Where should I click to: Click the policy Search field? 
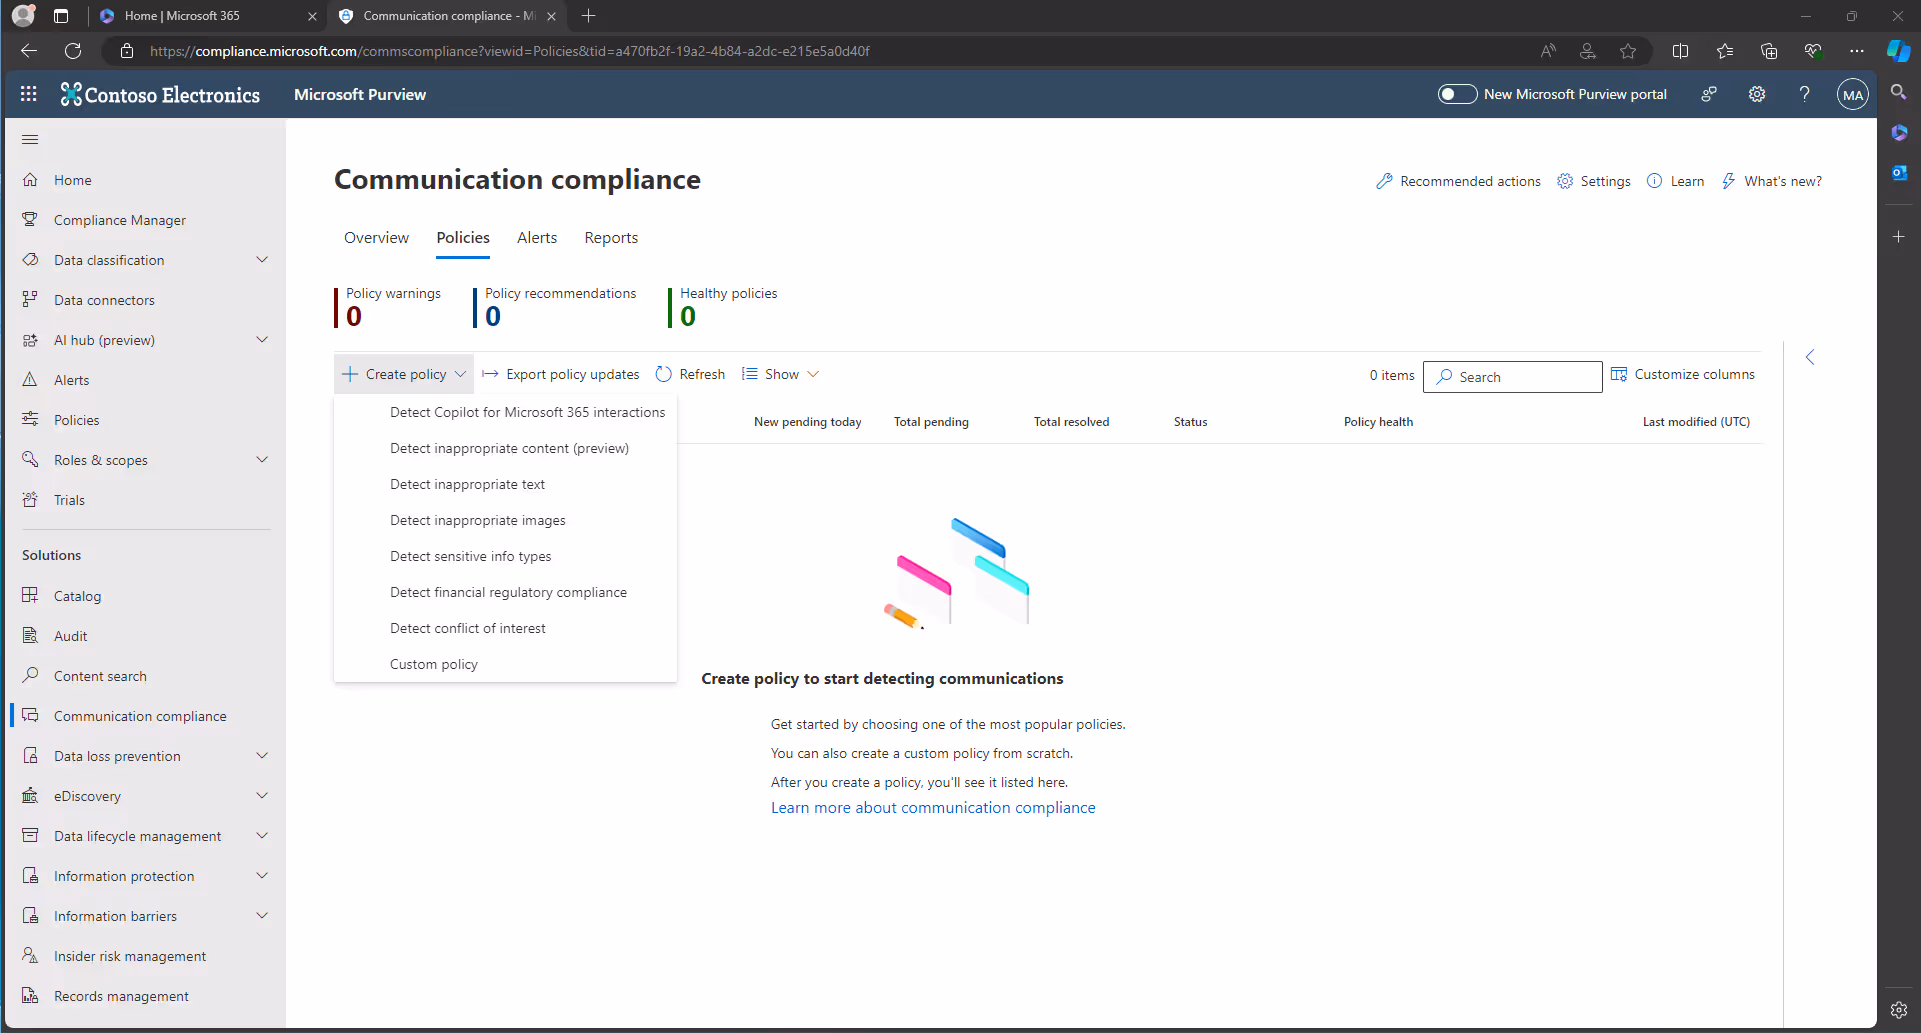1513,377
